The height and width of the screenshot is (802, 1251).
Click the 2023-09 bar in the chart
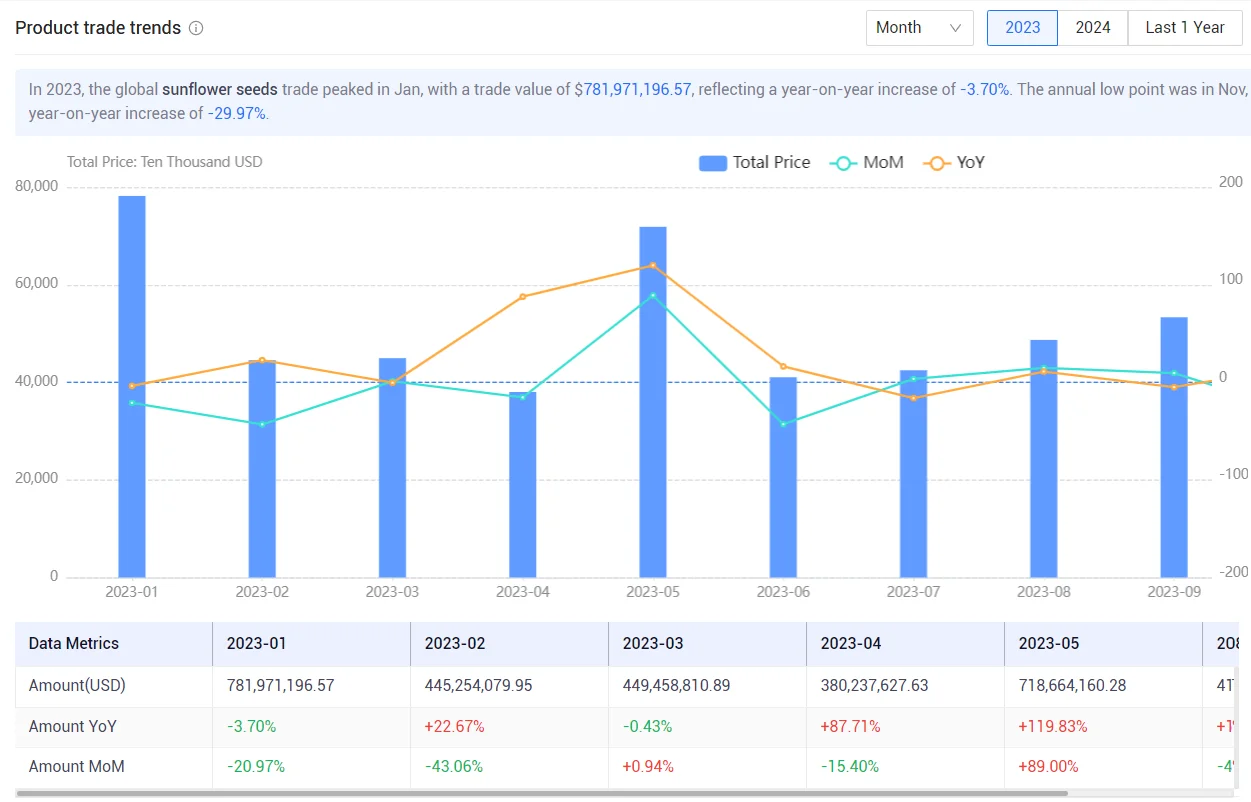(x=1174, y=447)
